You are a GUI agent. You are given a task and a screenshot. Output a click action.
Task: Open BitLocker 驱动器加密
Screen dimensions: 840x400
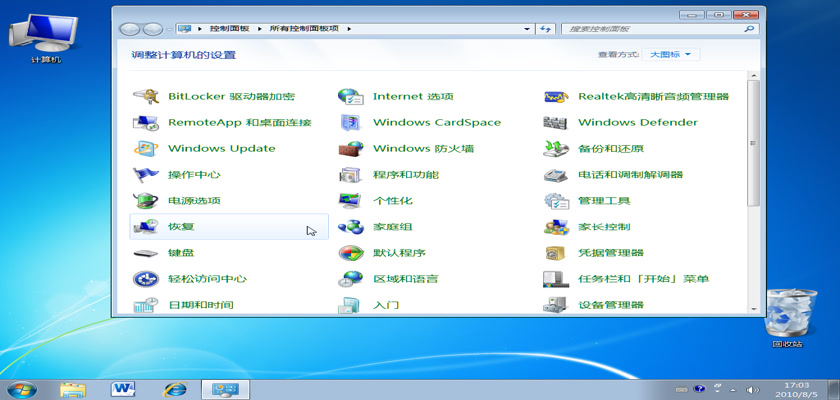[x=231, y=97]
